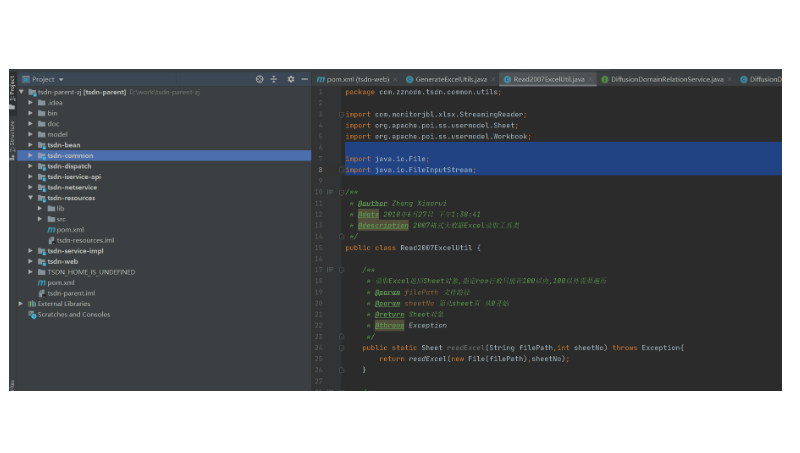Click 'Read2007ExcelUtil' class name in code

[436, 248]
